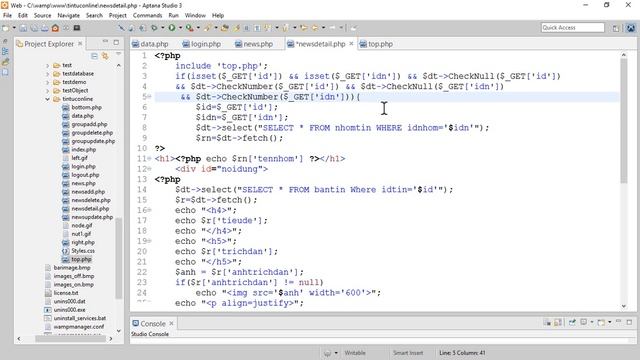The image size is (640, 360).
Task: Click the green Run button icon
Action: [172, 28]
